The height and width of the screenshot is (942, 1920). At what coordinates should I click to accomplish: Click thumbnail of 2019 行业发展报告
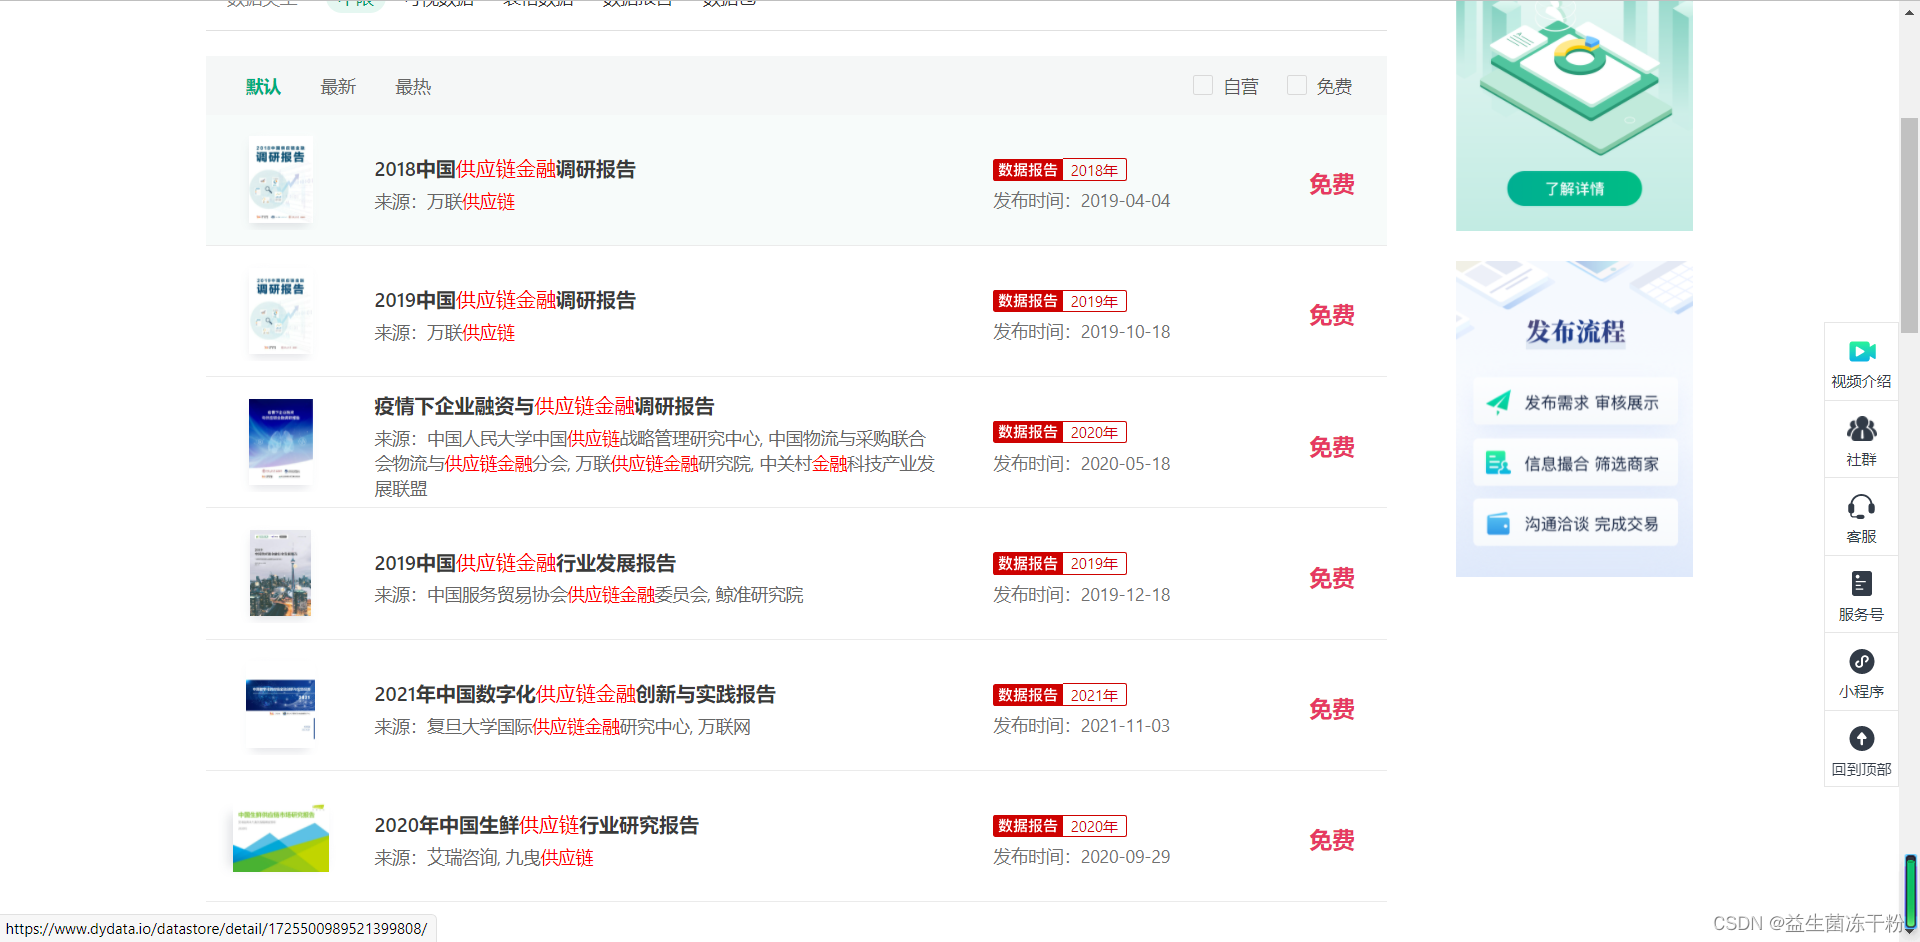point(281,573)
